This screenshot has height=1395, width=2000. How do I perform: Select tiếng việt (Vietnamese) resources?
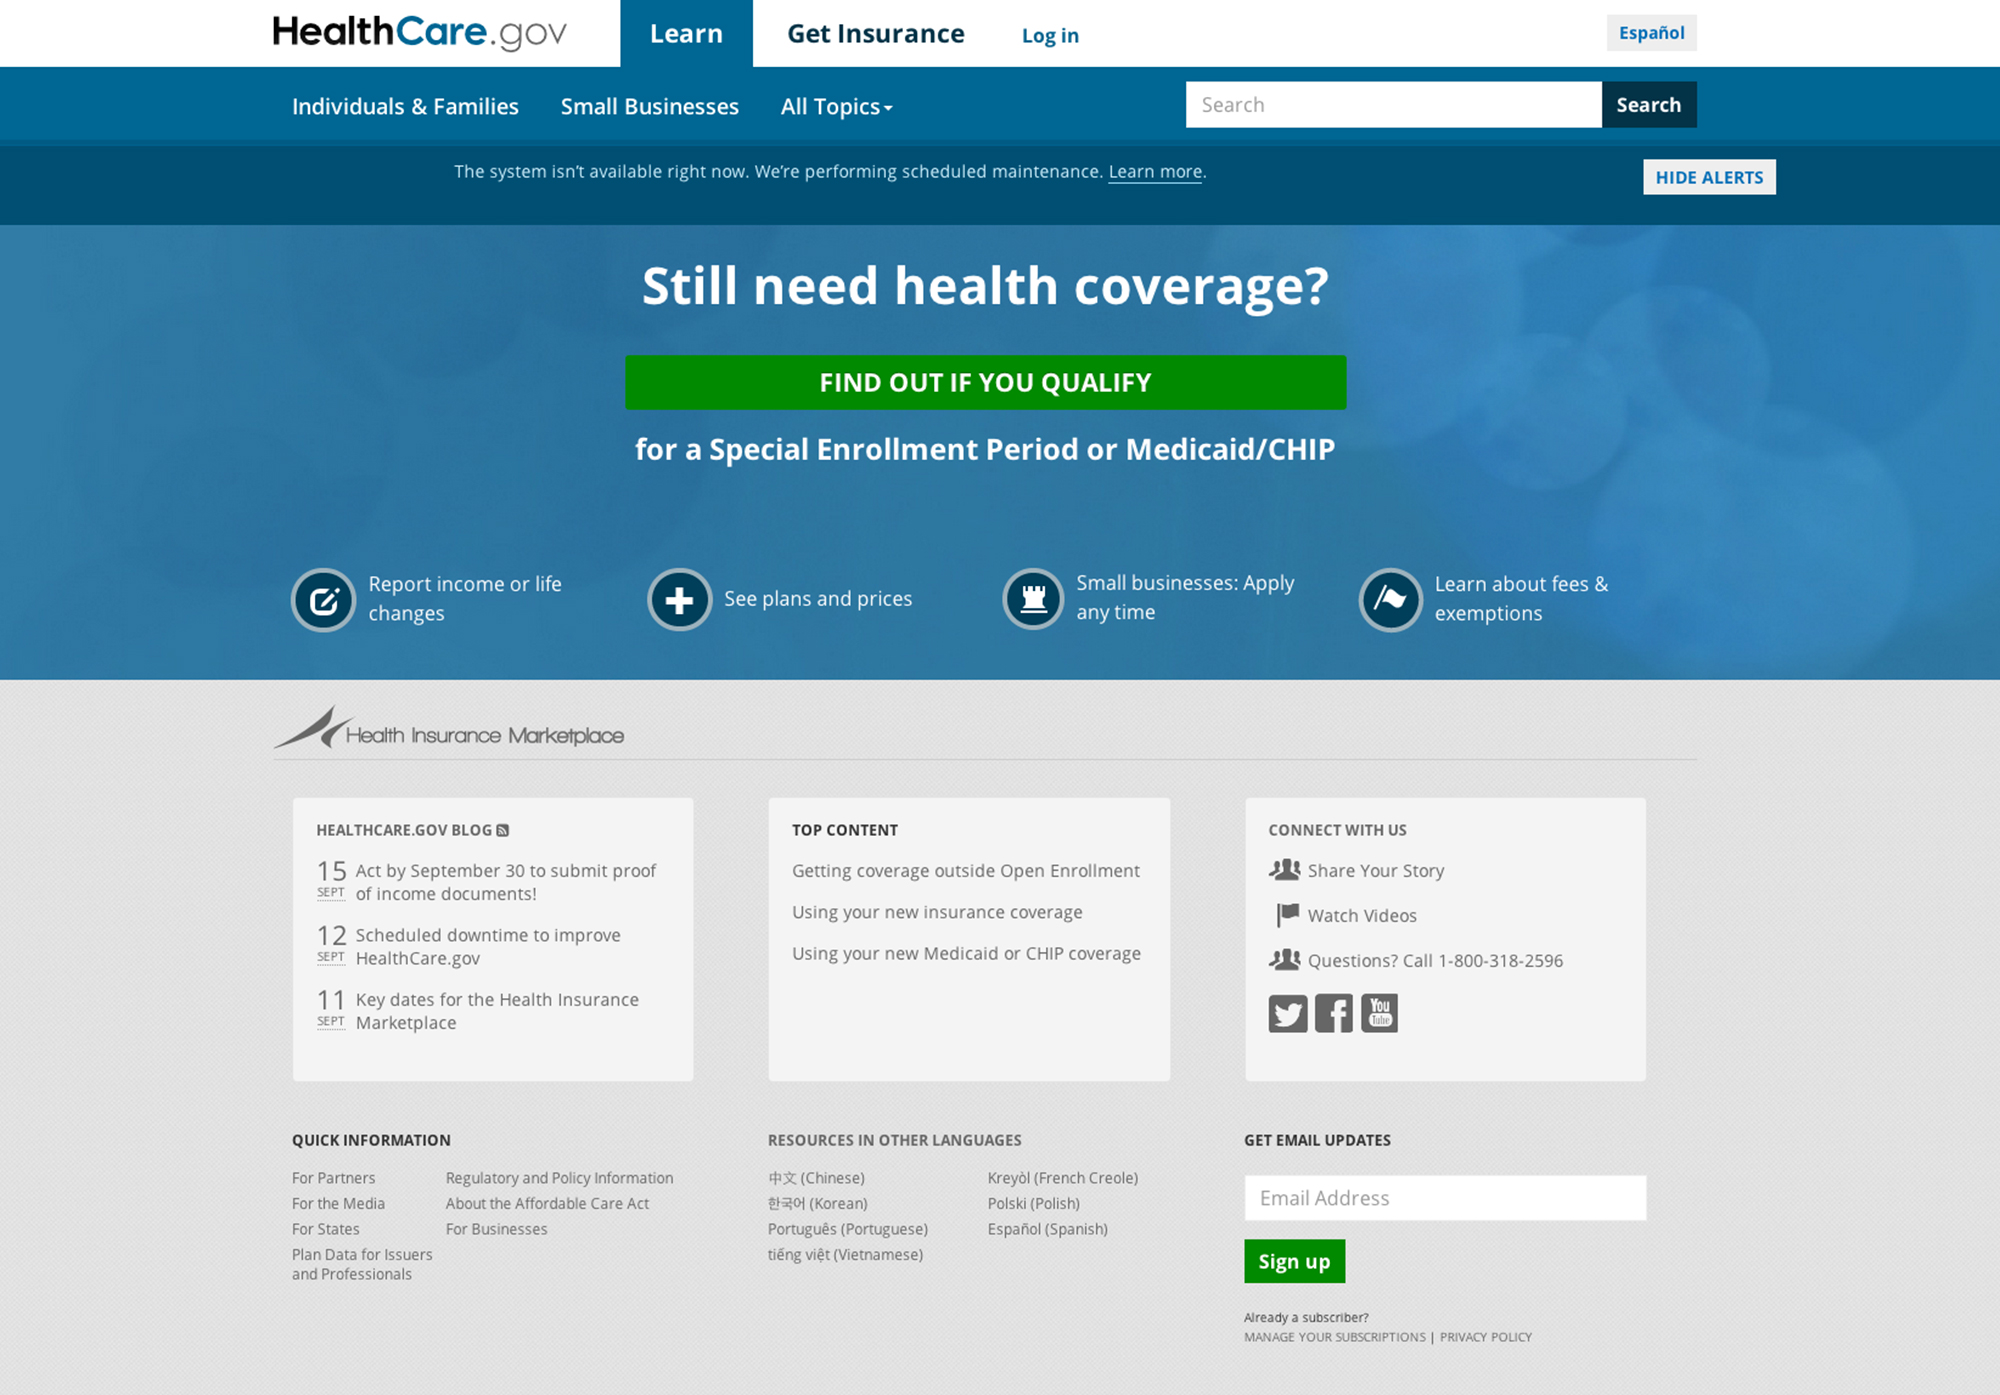click(x=846, y=1255)
